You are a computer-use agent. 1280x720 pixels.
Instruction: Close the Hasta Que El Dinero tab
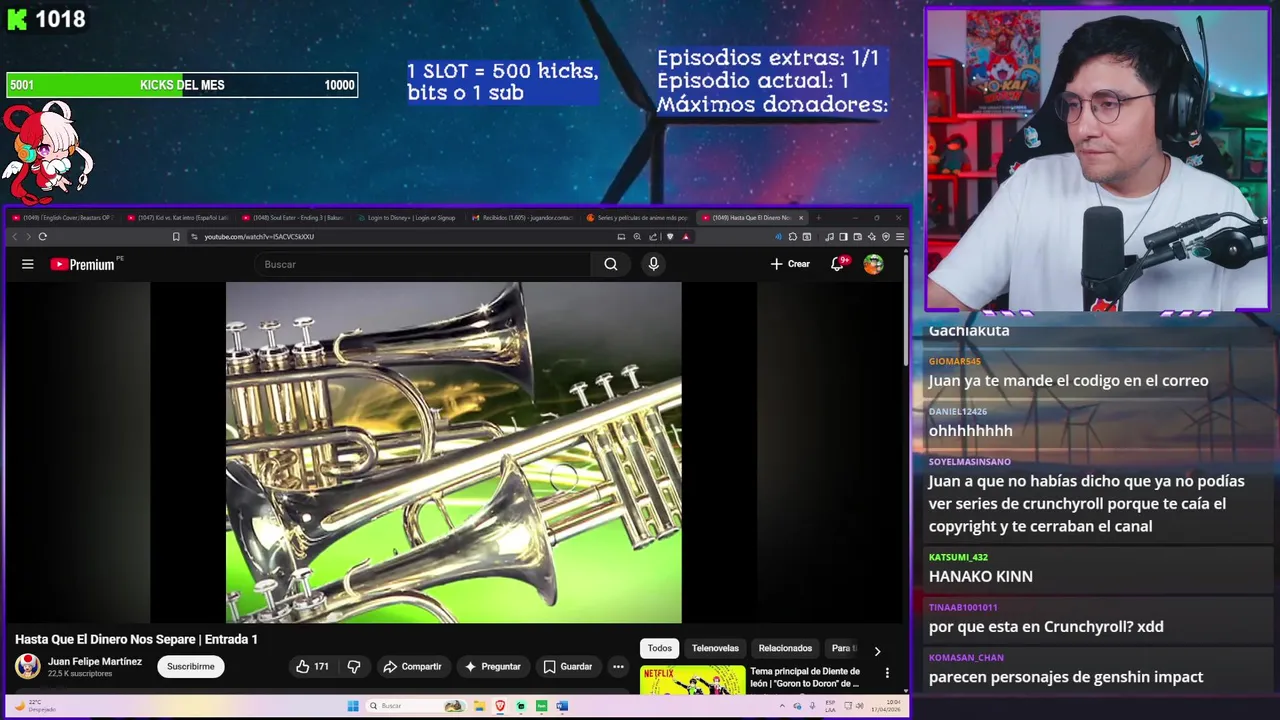click(x=800, y=217)
